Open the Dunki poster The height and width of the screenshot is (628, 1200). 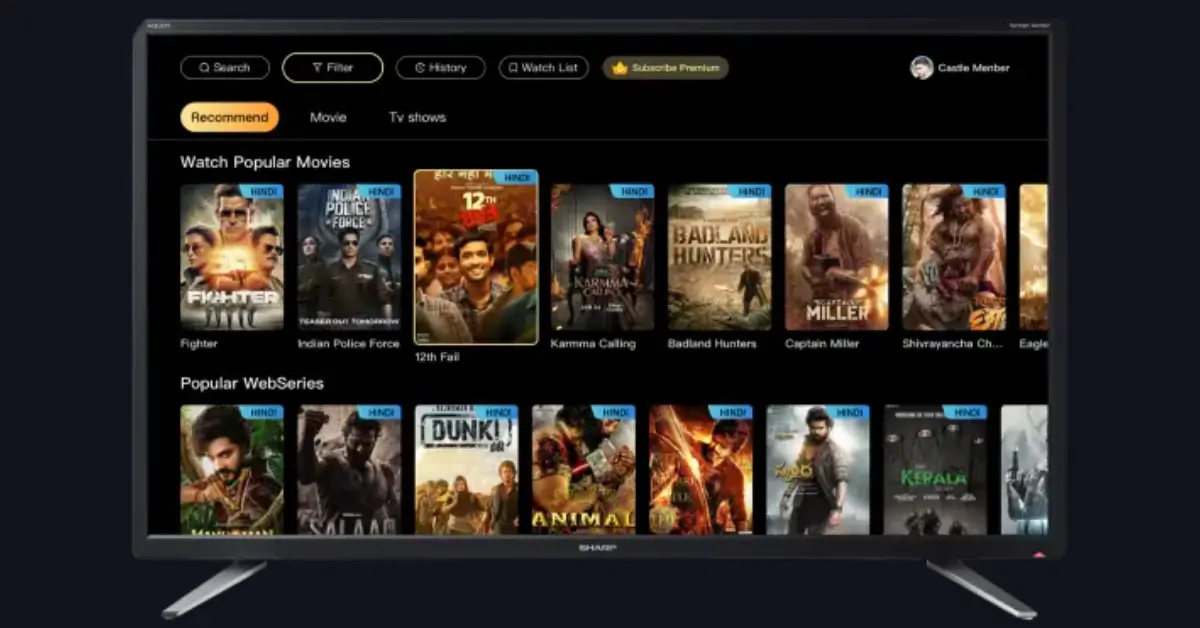click(x=466, y=469)
